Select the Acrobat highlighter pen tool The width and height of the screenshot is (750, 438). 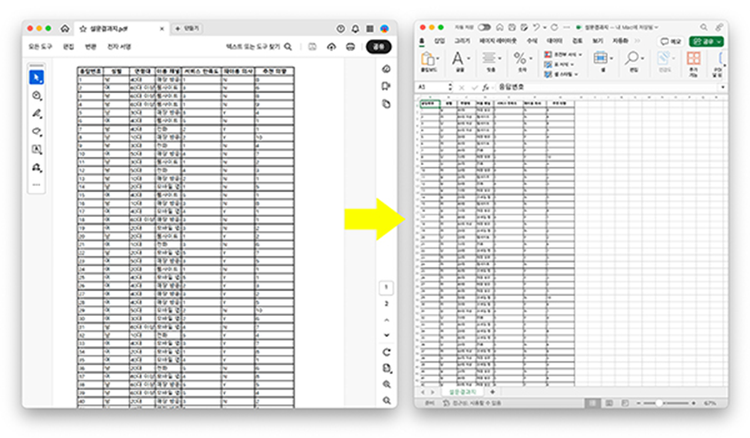36,114
